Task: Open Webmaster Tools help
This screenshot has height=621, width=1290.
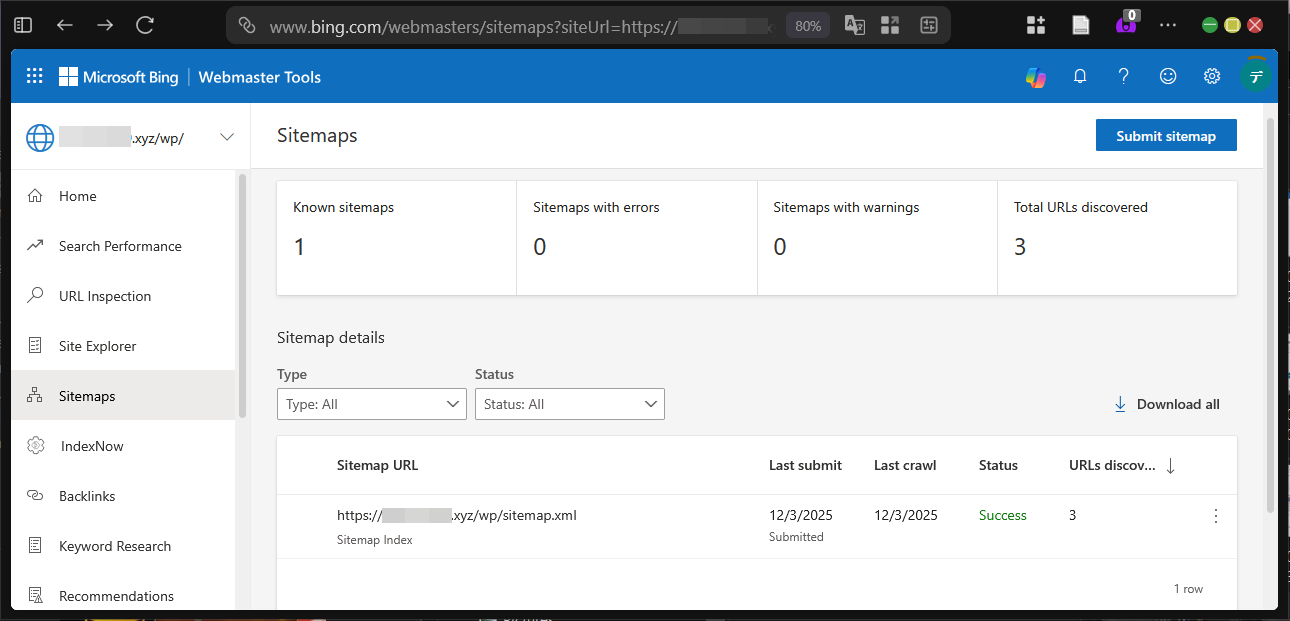Action: tap(1123, 76)
